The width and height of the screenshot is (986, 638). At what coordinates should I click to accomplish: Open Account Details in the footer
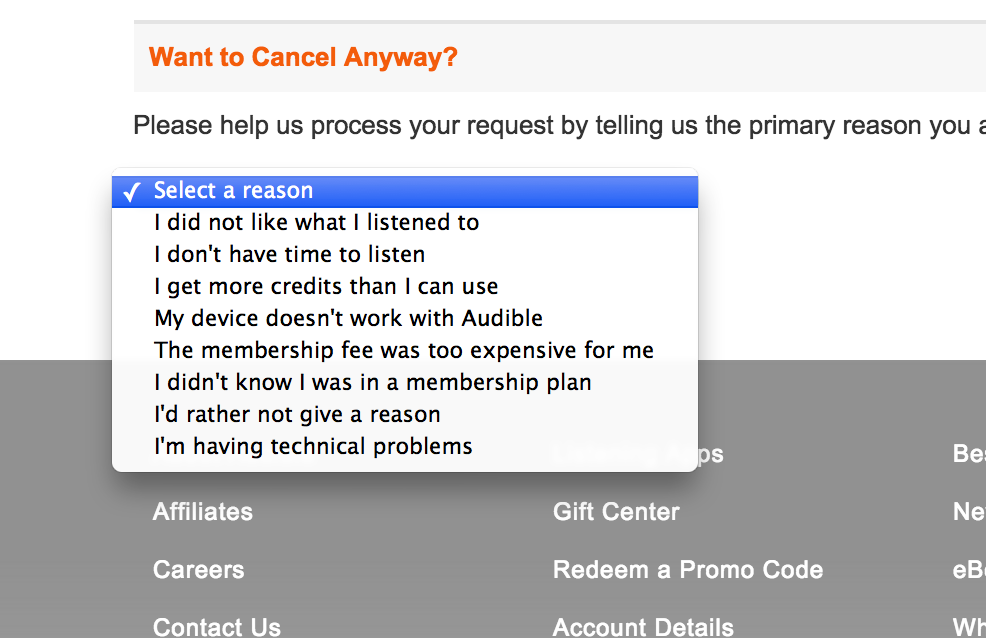[x=643, y=627]
